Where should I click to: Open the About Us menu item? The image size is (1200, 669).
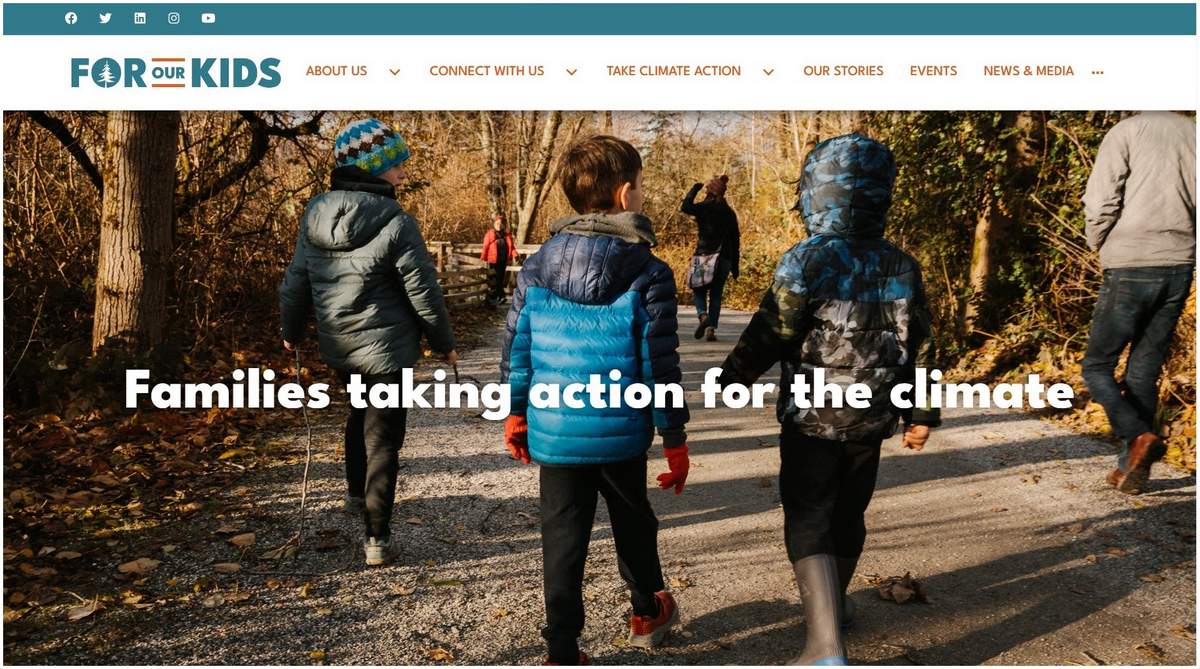pyautogui.click(x=336, y=71)
